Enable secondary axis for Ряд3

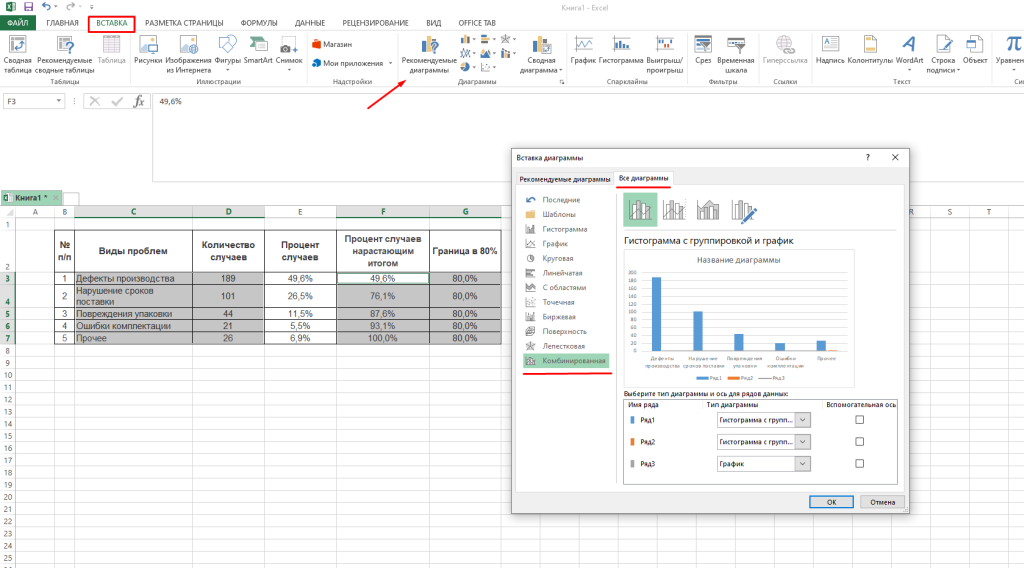pos(859,464)
